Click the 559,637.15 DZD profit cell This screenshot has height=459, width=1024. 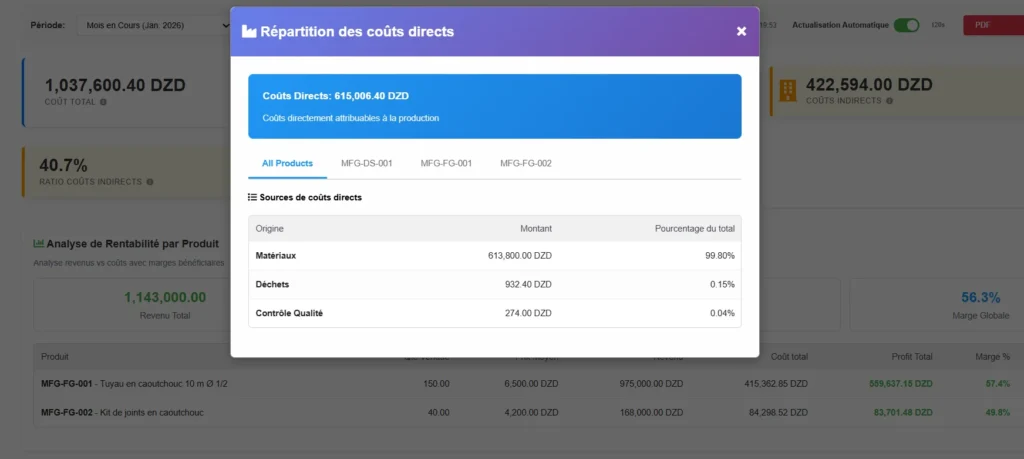pyautogui.click(x=901, y=384)
